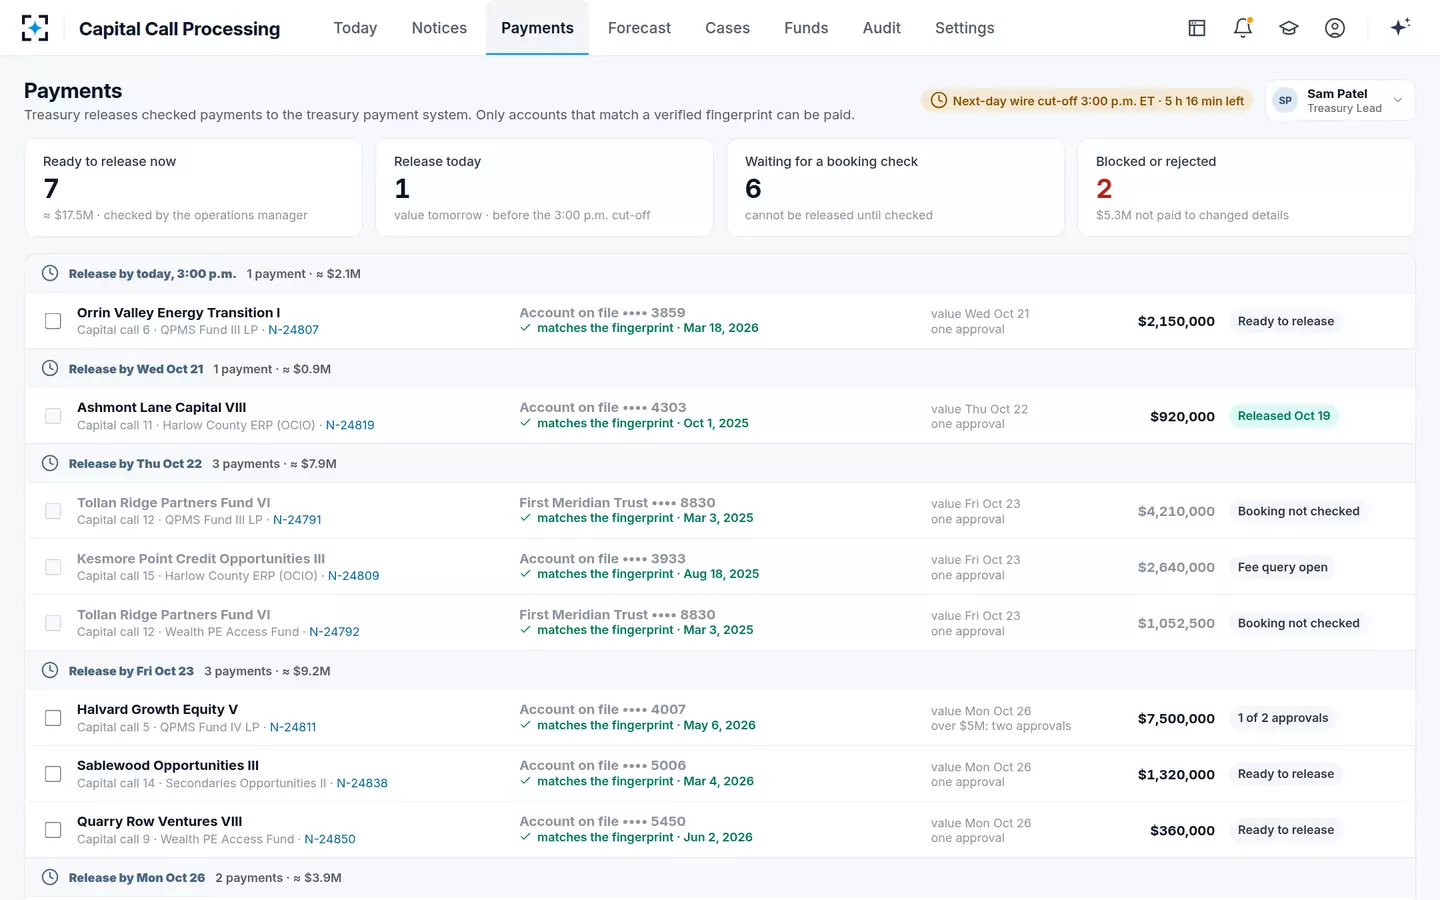1440x900 pixels.
Task: Click the clock icon beside Release by Fri Oct 23
Action: [x=50, y=670]
